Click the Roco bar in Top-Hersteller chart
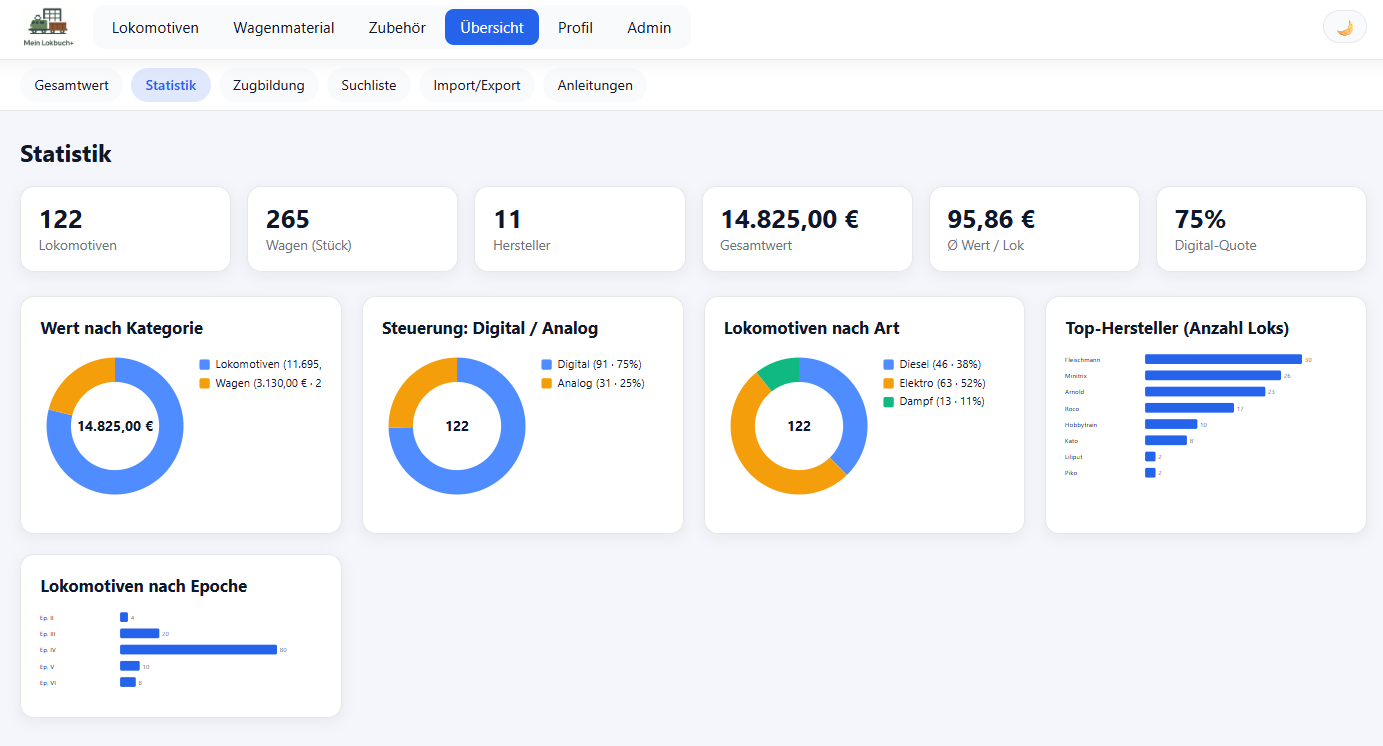The height and width of the screenshot is (746, 1383). tap(1189, 408)
